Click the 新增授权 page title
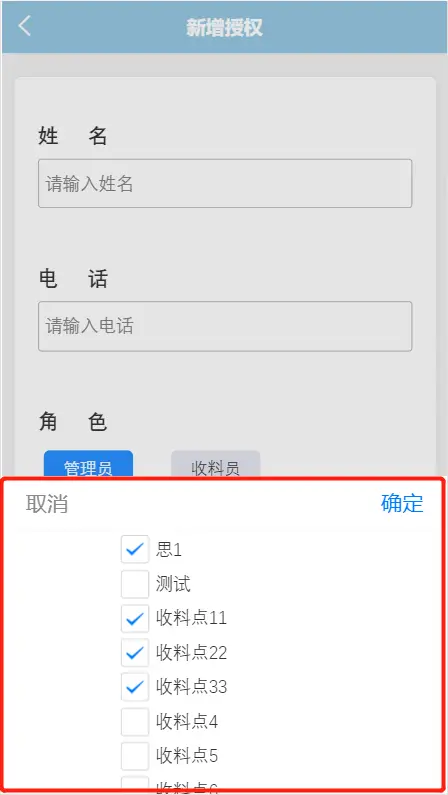The image size is (448, 795). 225,27
